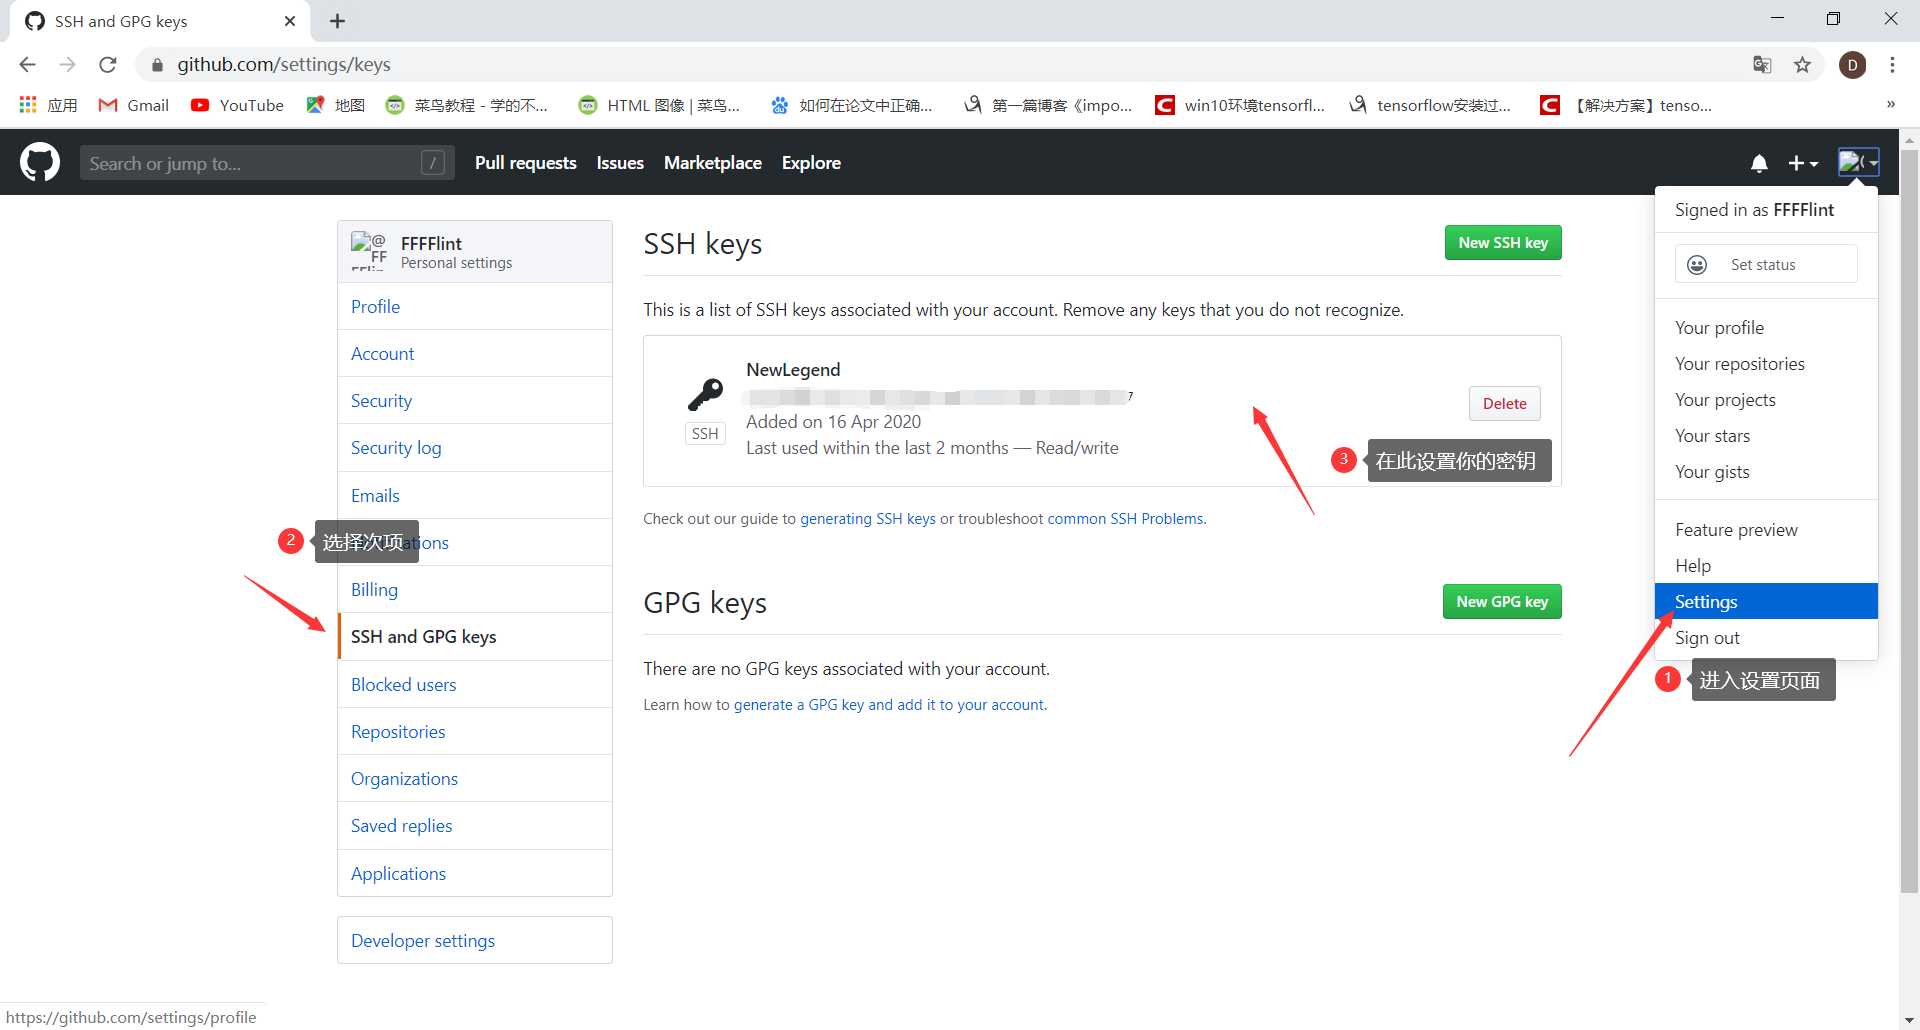This screenshot has height=1030, width=1920.
Task: Open the 如何在论文中正确 bookmark
Action: click(851, 105)
